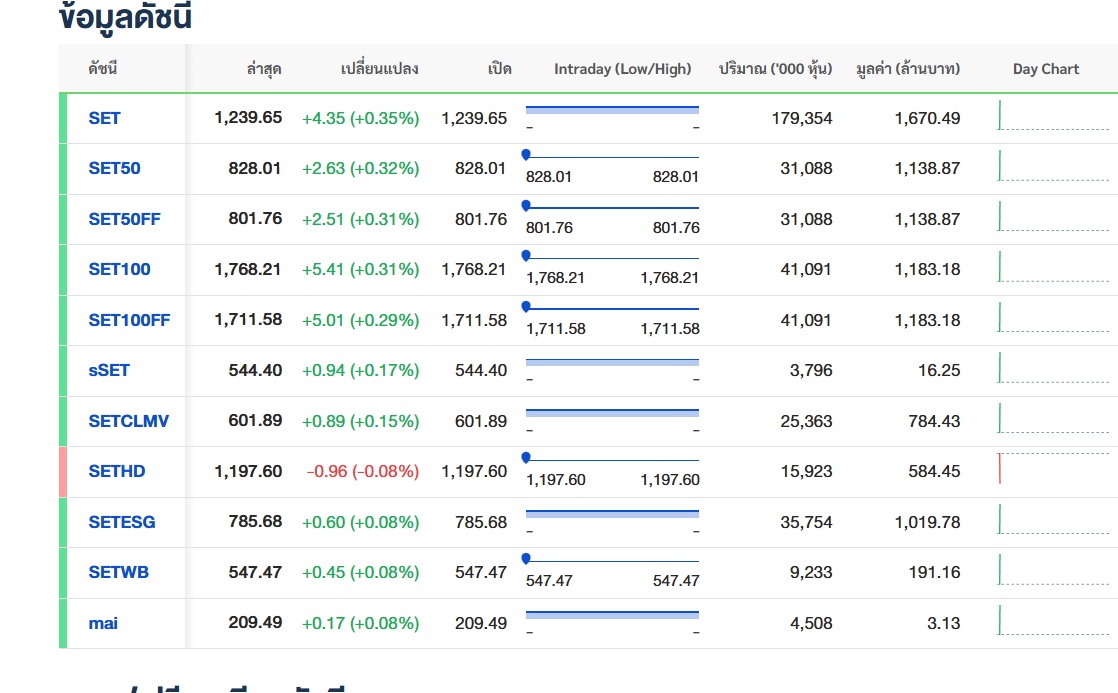Click the SET50FF index name
The height and width of the screenshot is (693, 1118).
pyautogui.click(x=124, y=219)
